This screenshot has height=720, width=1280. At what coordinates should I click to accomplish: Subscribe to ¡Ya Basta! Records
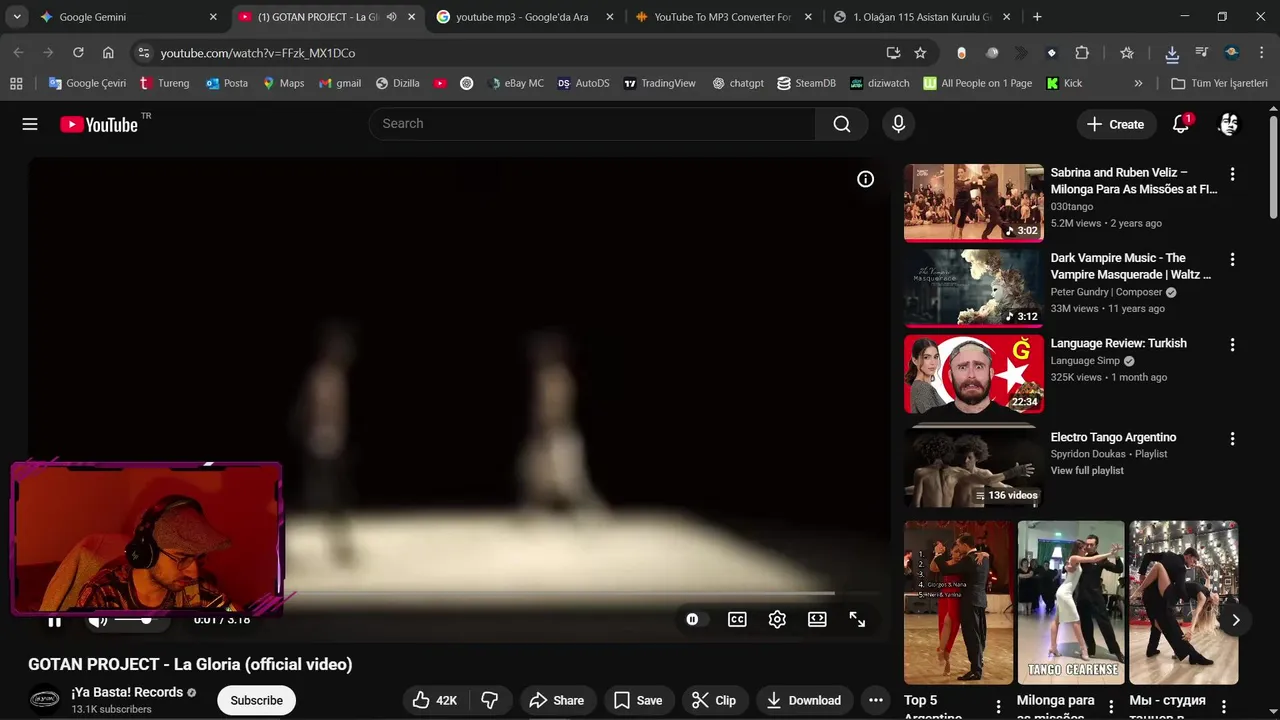257,700
